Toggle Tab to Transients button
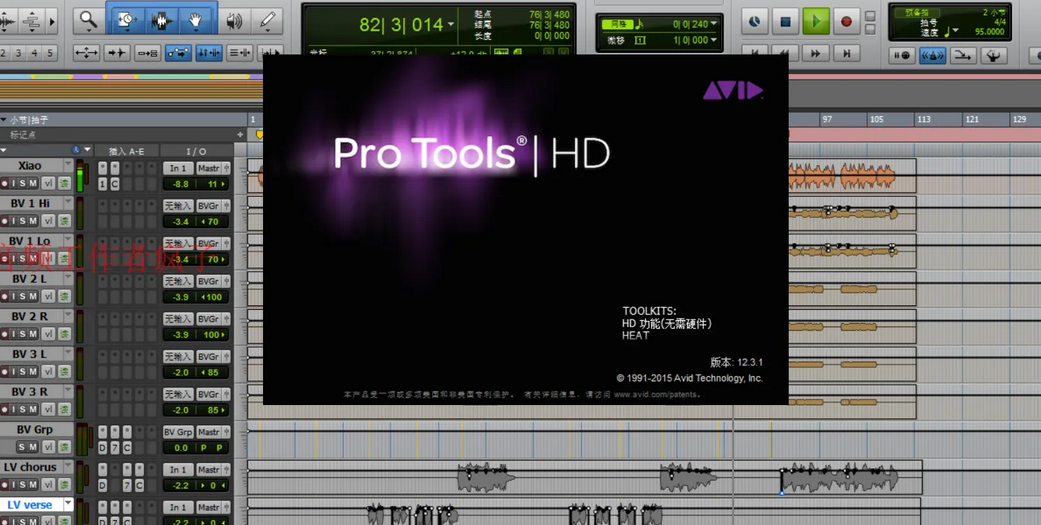The width and height of the screenshot is (1041, 525). pyautogui.click(x=117, y=52)
